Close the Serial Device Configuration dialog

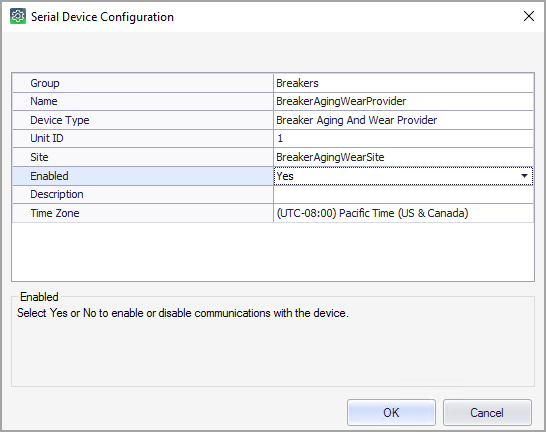click(529, 16)
